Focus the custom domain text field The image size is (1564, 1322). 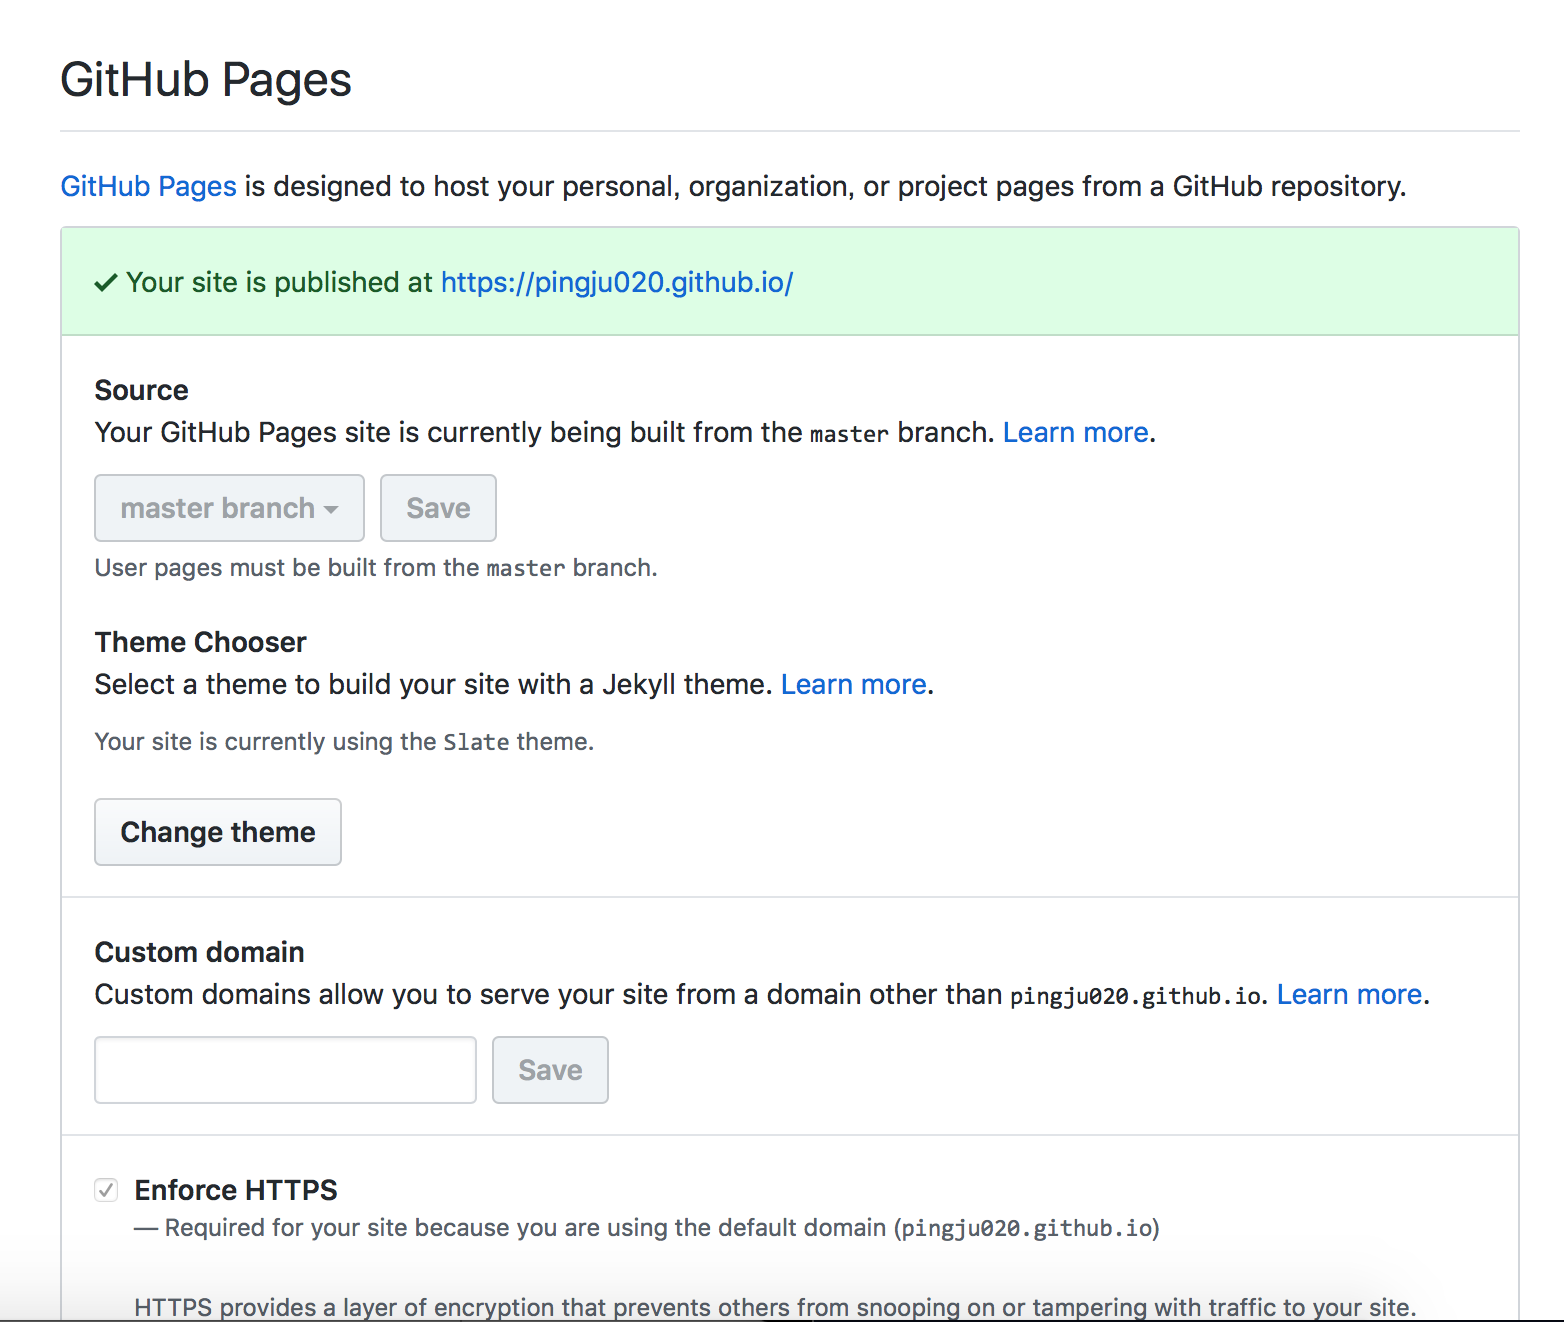(x=285, y=1070)
